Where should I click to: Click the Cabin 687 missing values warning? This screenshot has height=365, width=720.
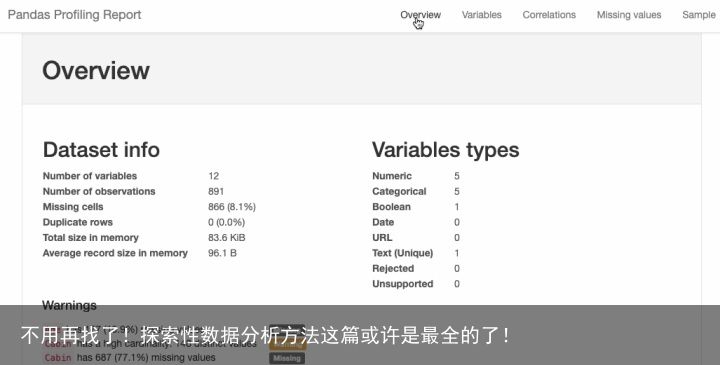[x=129, y=357]
